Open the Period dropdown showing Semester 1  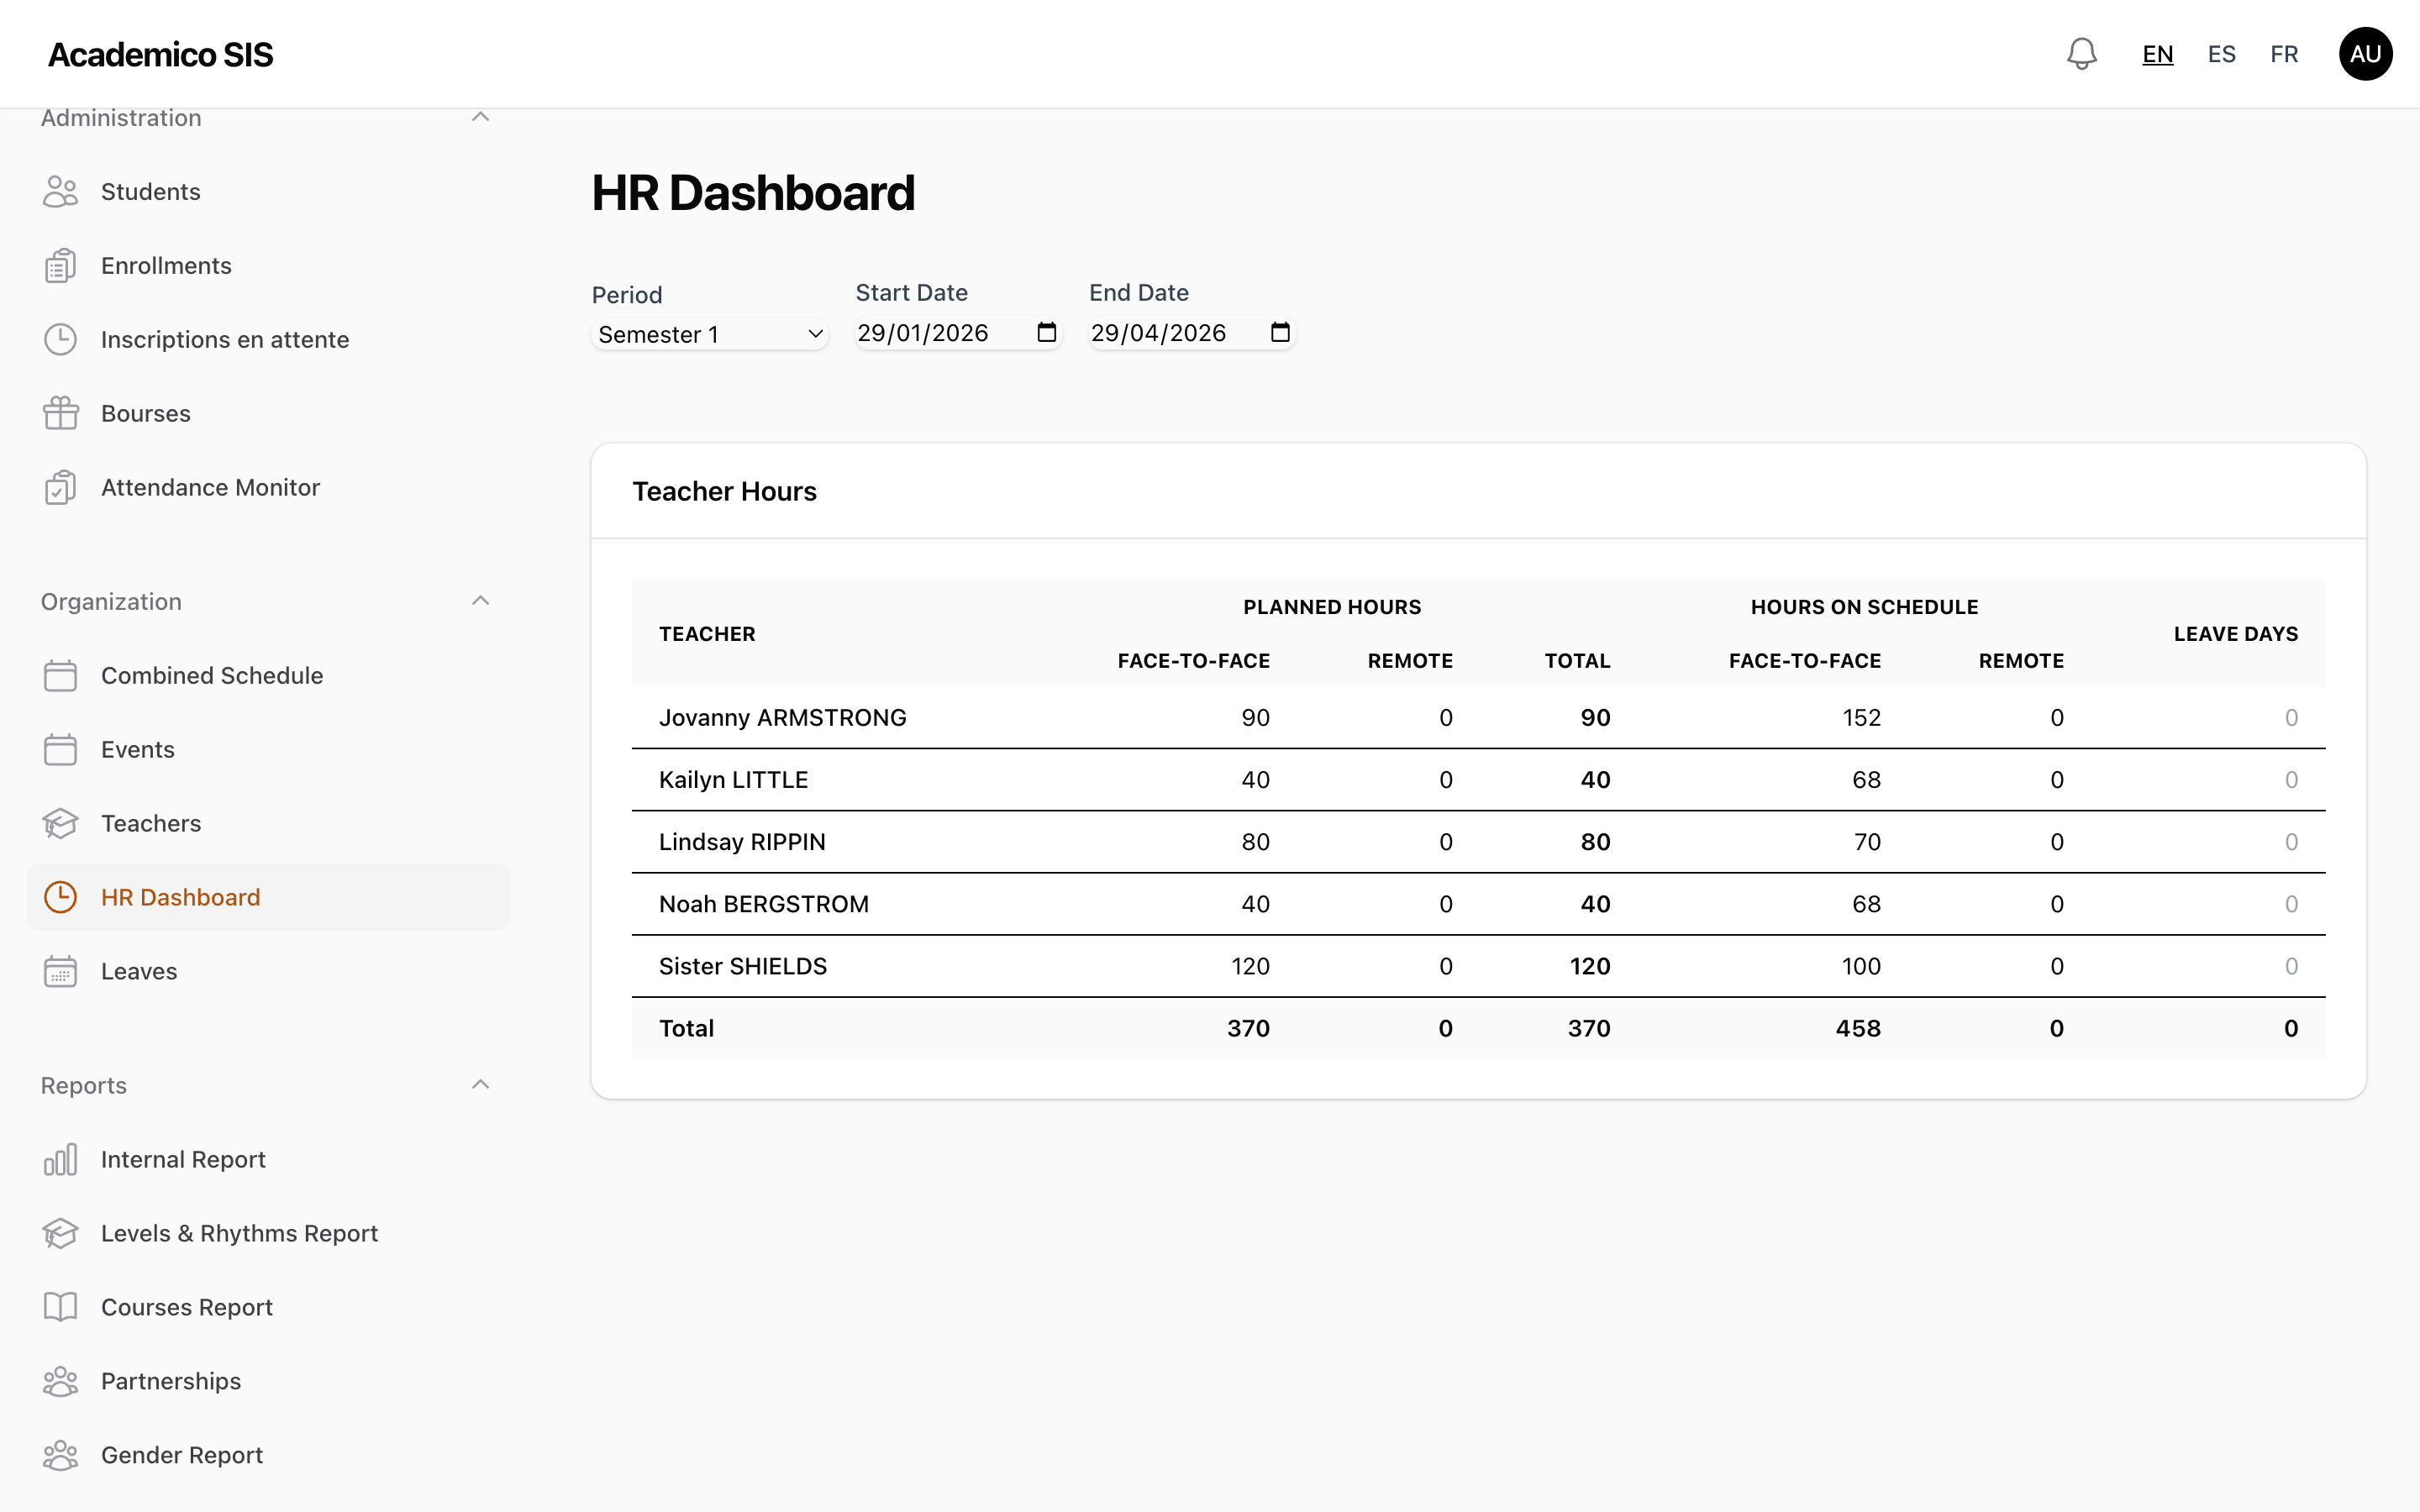708,333
